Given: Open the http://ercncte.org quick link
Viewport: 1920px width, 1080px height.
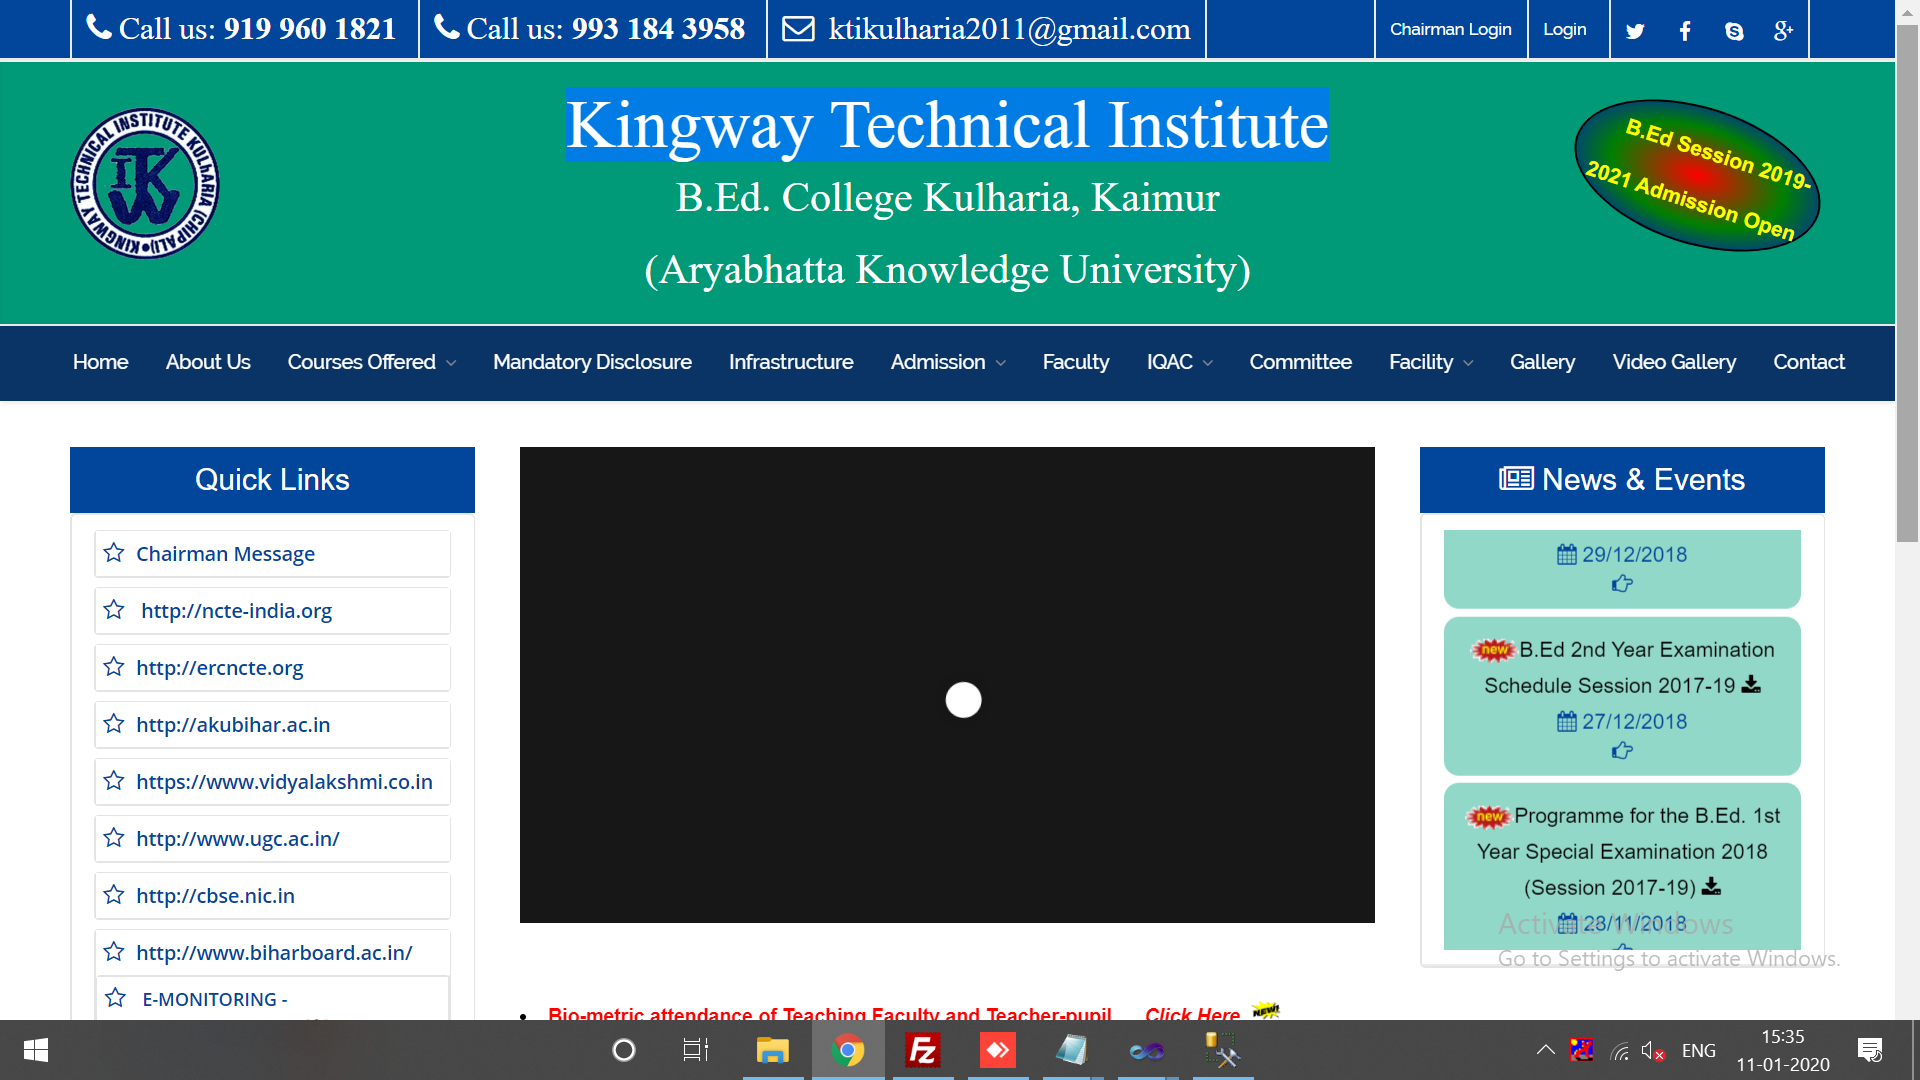Looking at the screenshot, I should (x=273, y=667).
